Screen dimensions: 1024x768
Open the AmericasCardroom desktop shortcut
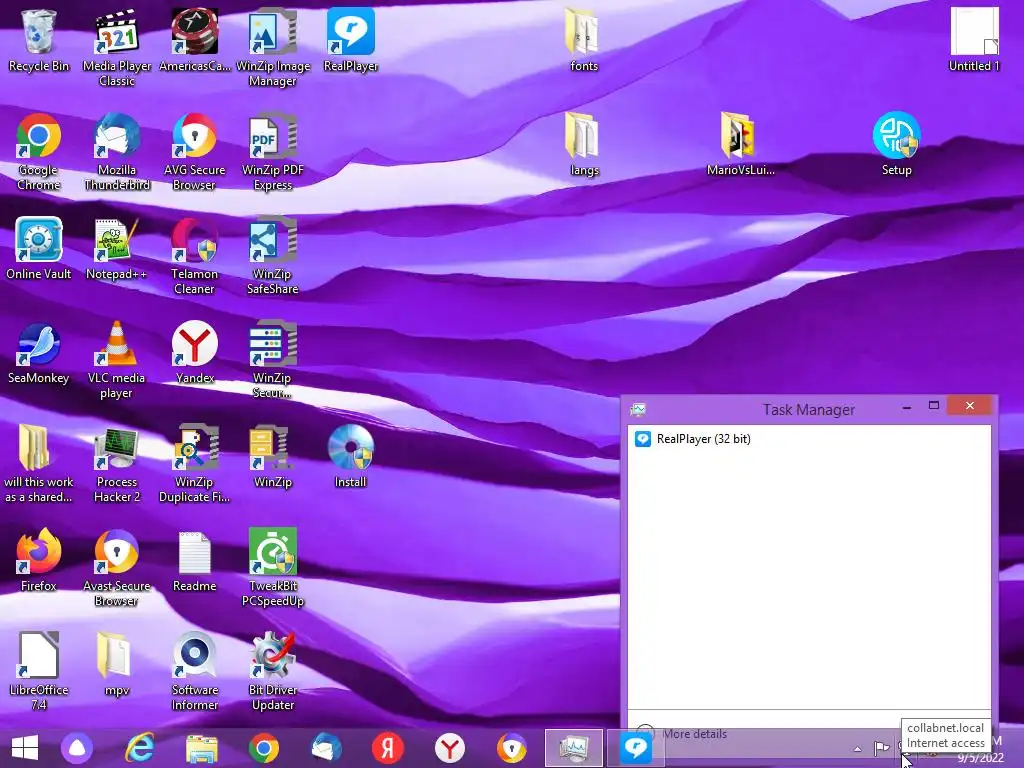(195, 40)
